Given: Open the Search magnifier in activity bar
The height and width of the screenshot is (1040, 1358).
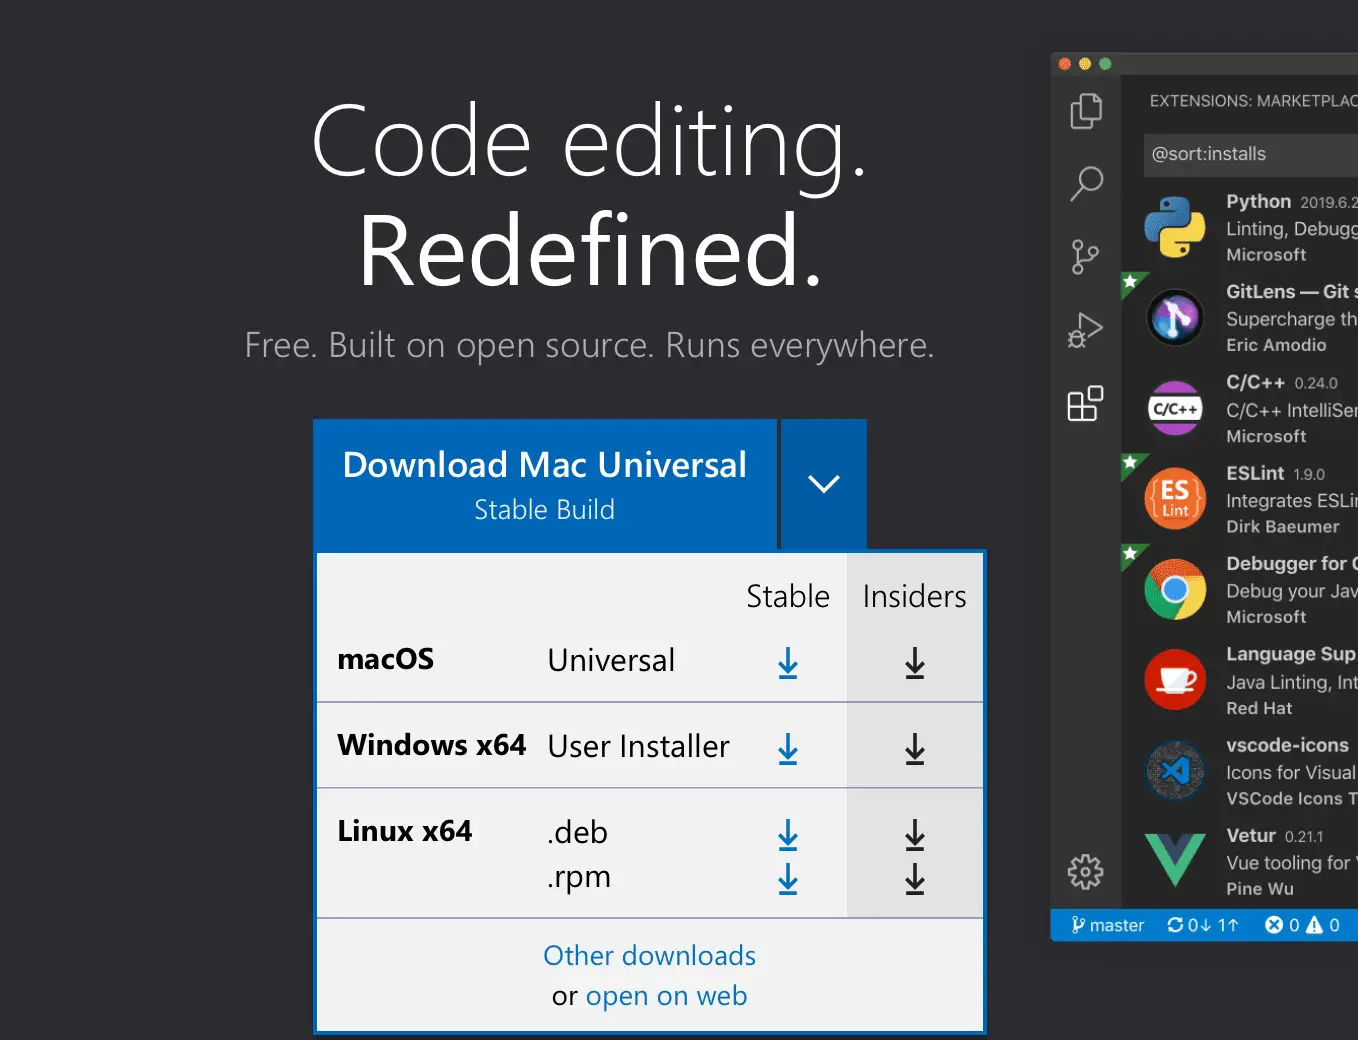Looking at the screenshot, I should pyautogui.click(x=1086, y=184).
